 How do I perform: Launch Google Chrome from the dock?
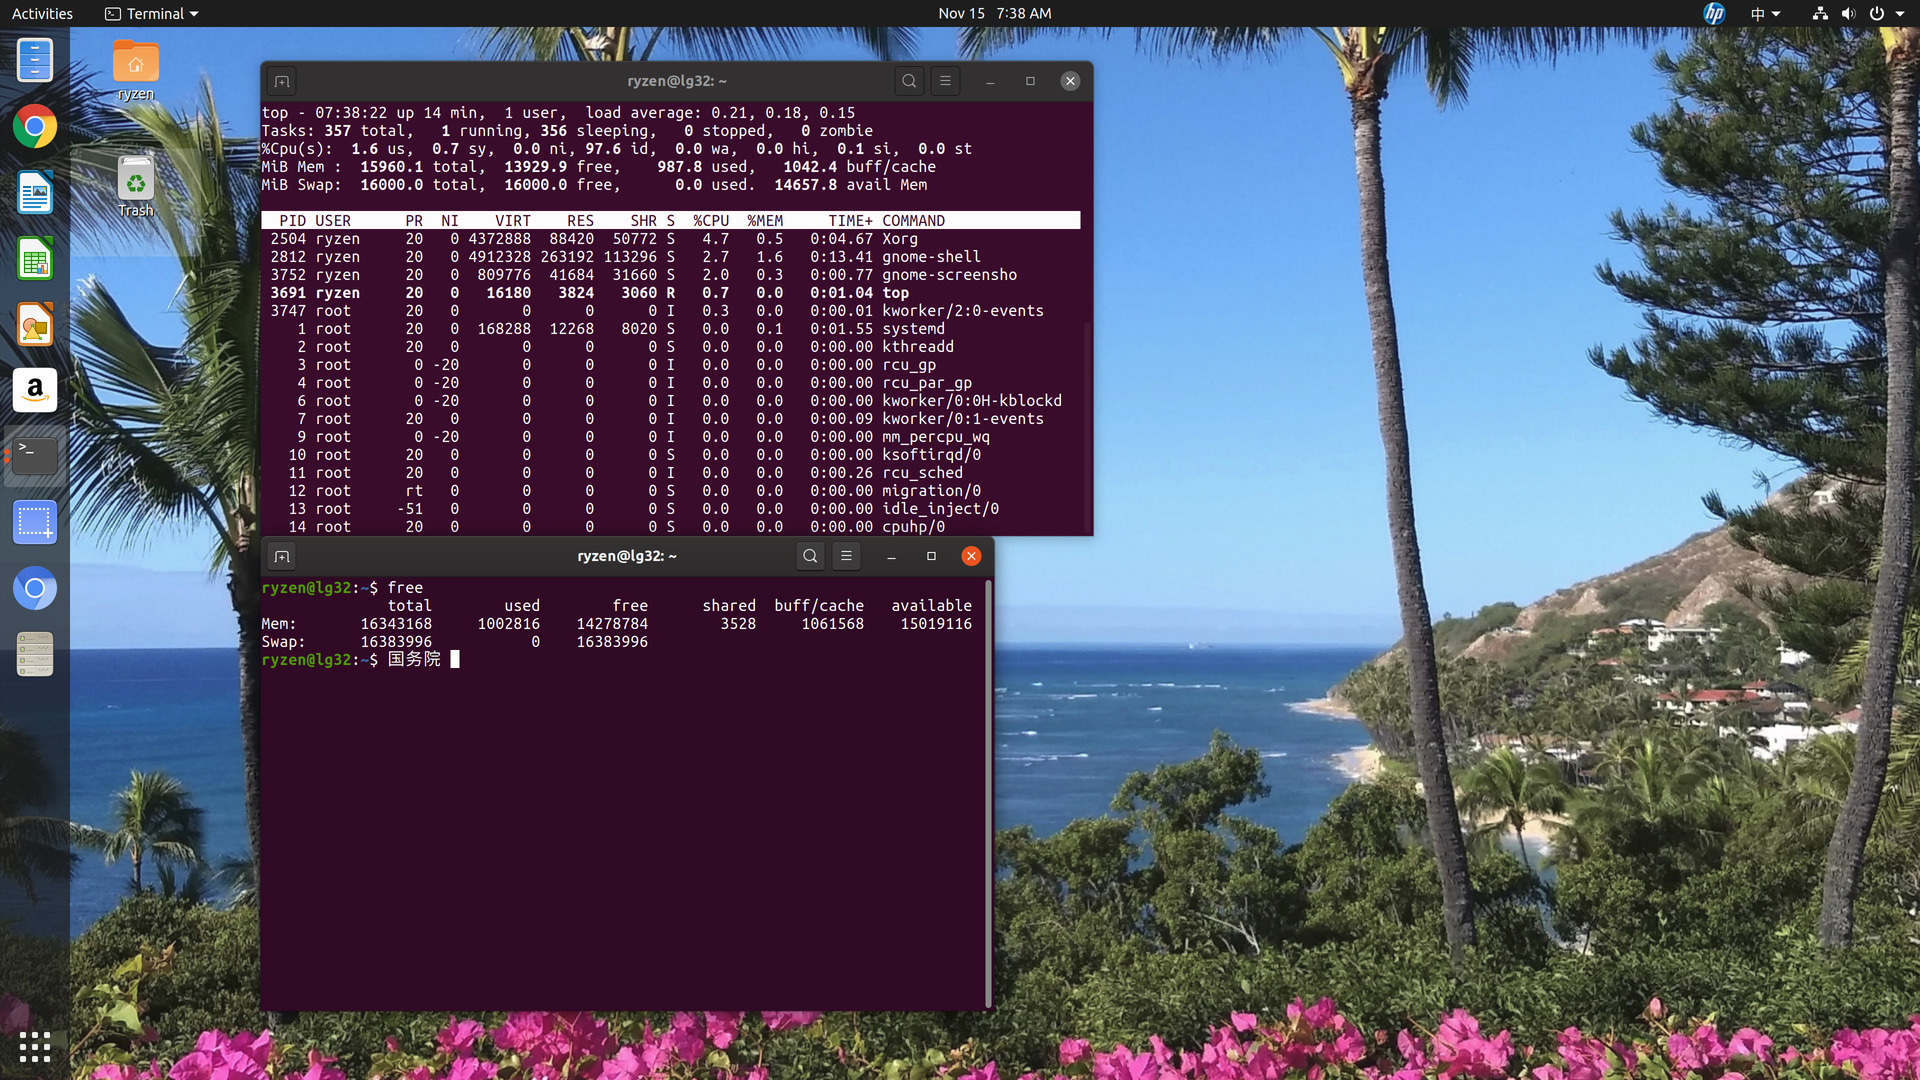point(35,127)
